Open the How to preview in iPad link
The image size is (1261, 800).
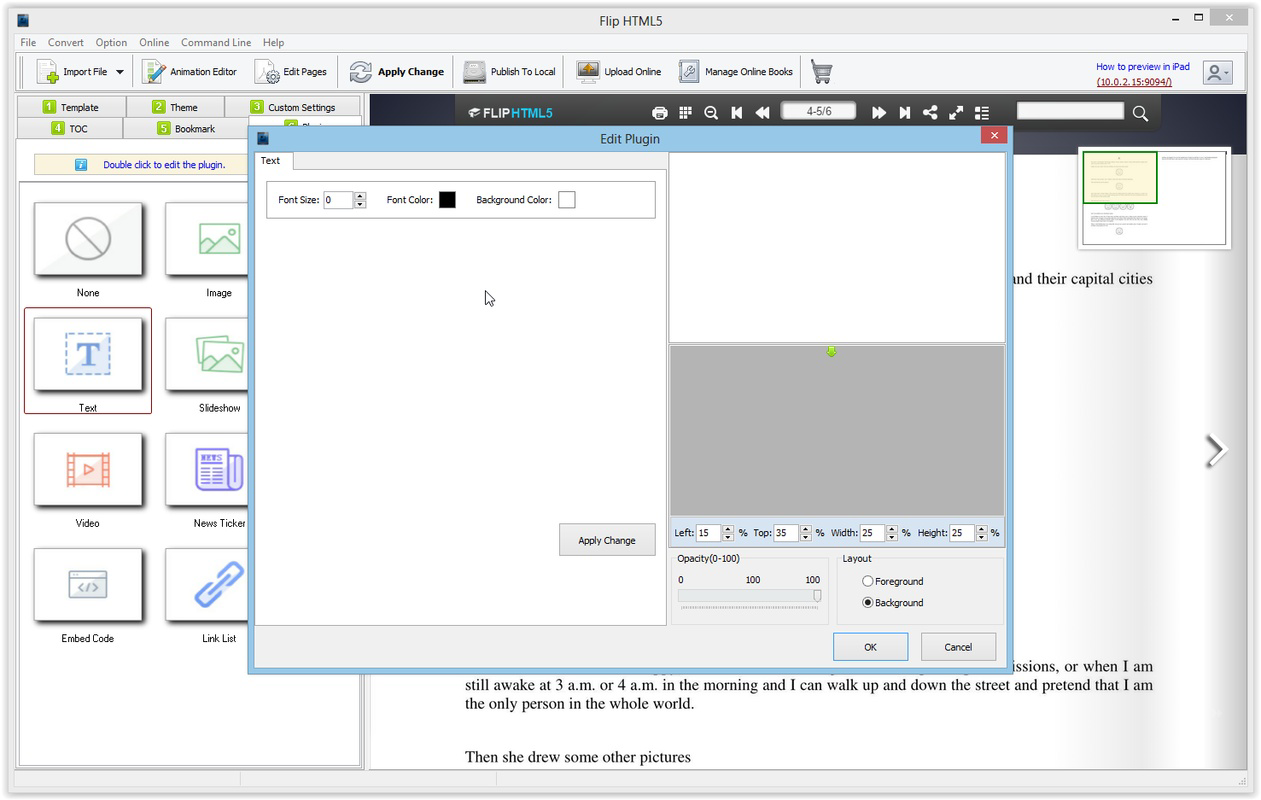click(1142, 67)
